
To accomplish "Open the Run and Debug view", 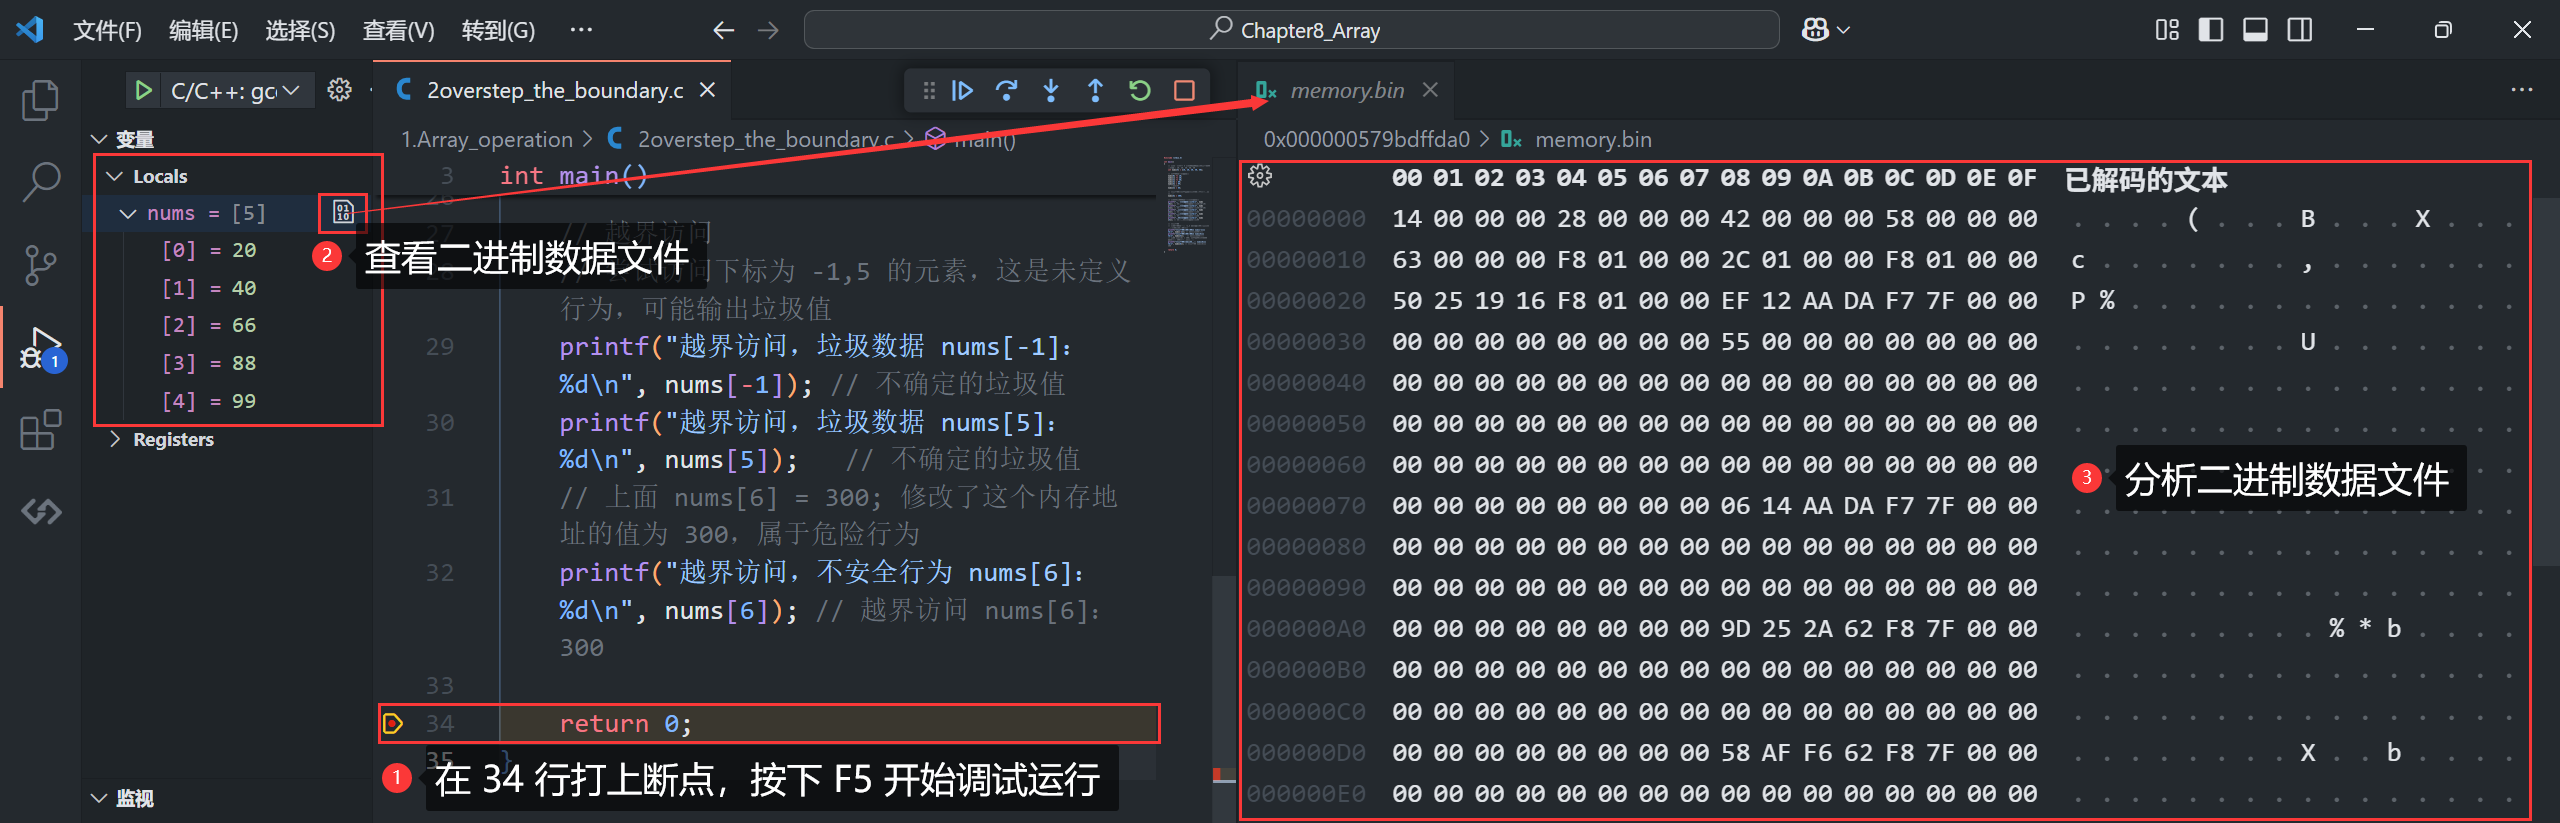I will click(x=40, y=348).
